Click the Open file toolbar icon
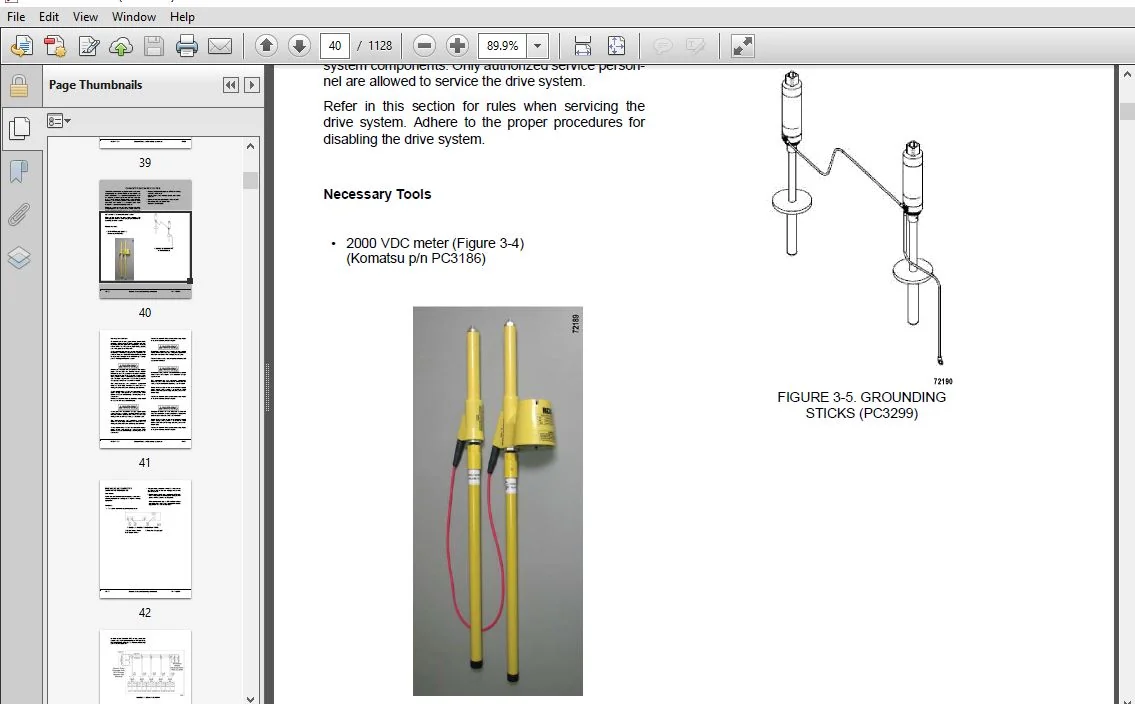Viewport: 1135px width, 704px height. tap(22, 46)
